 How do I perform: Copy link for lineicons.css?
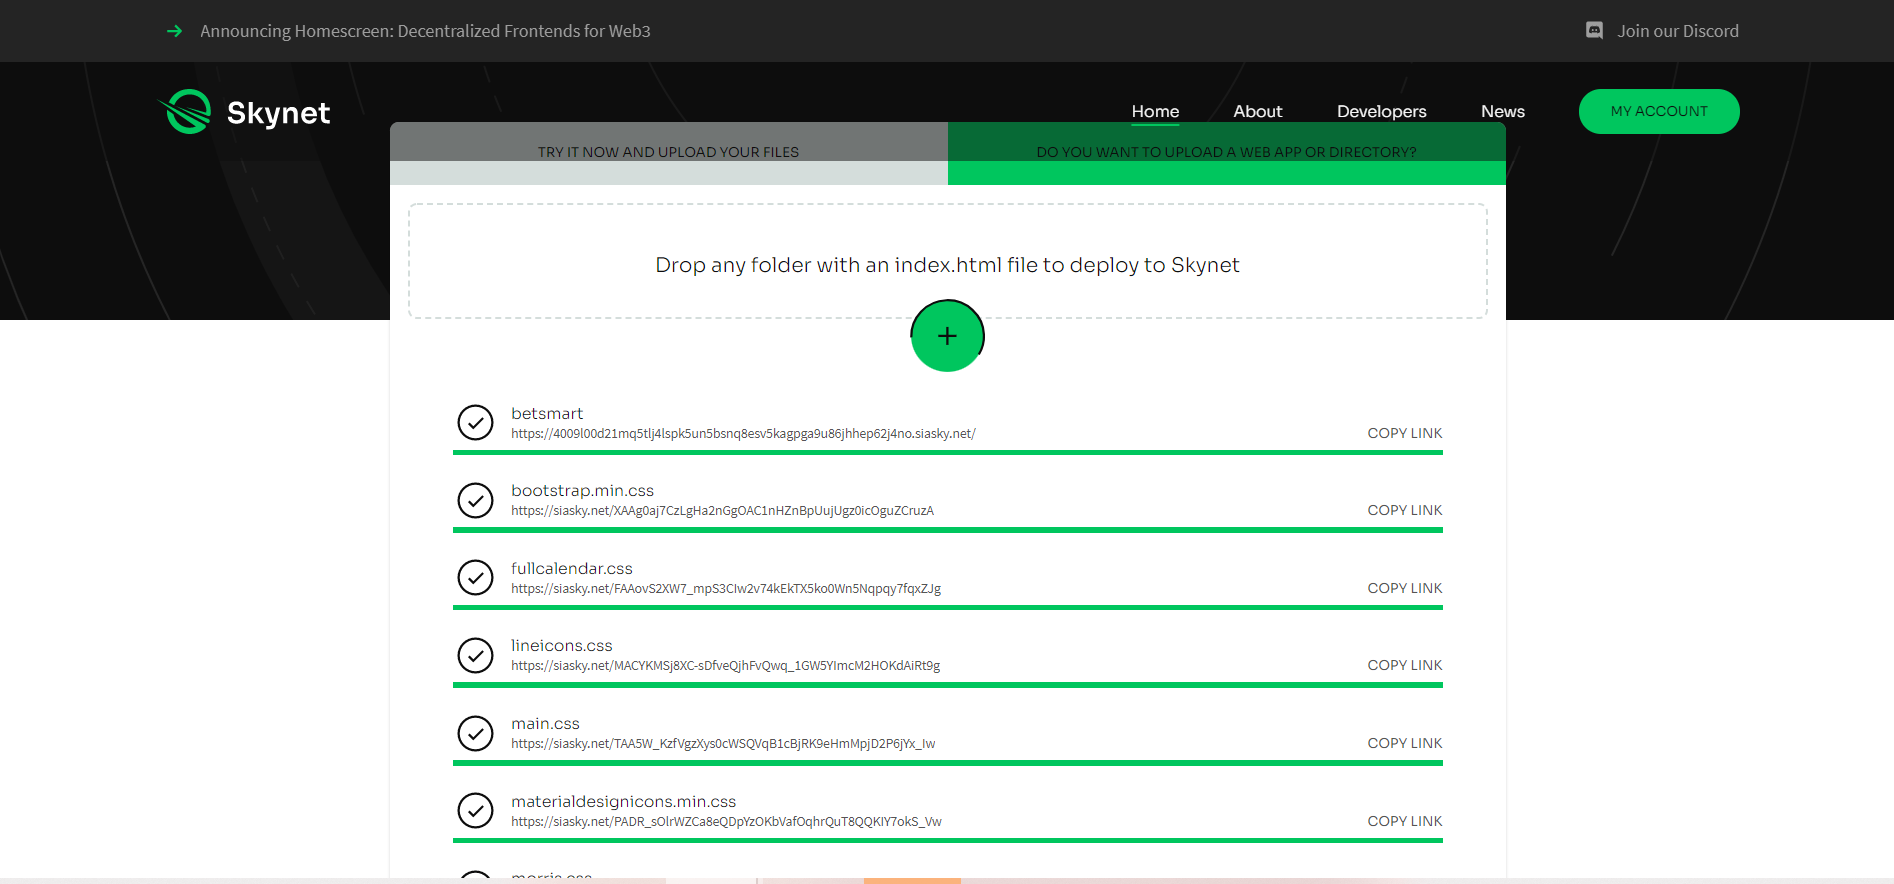(1404, 665)
